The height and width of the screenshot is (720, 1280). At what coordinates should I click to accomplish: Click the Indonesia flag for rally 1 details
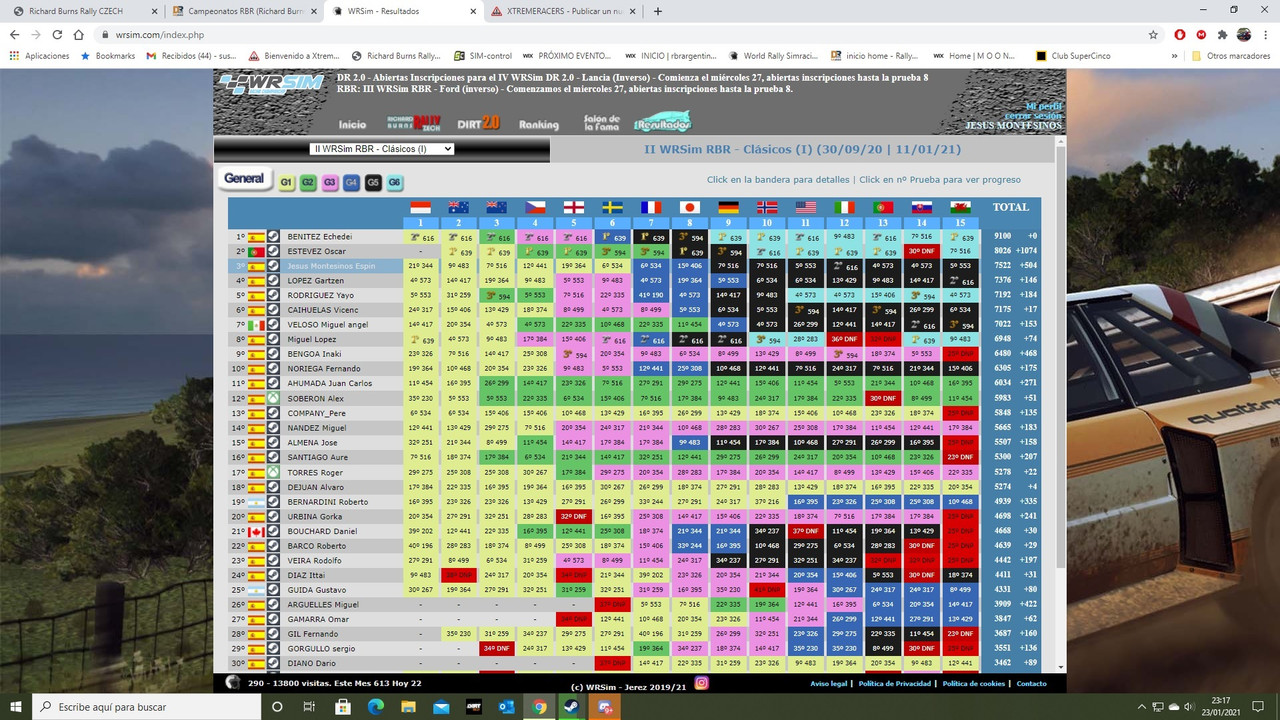tap(421, 207)
